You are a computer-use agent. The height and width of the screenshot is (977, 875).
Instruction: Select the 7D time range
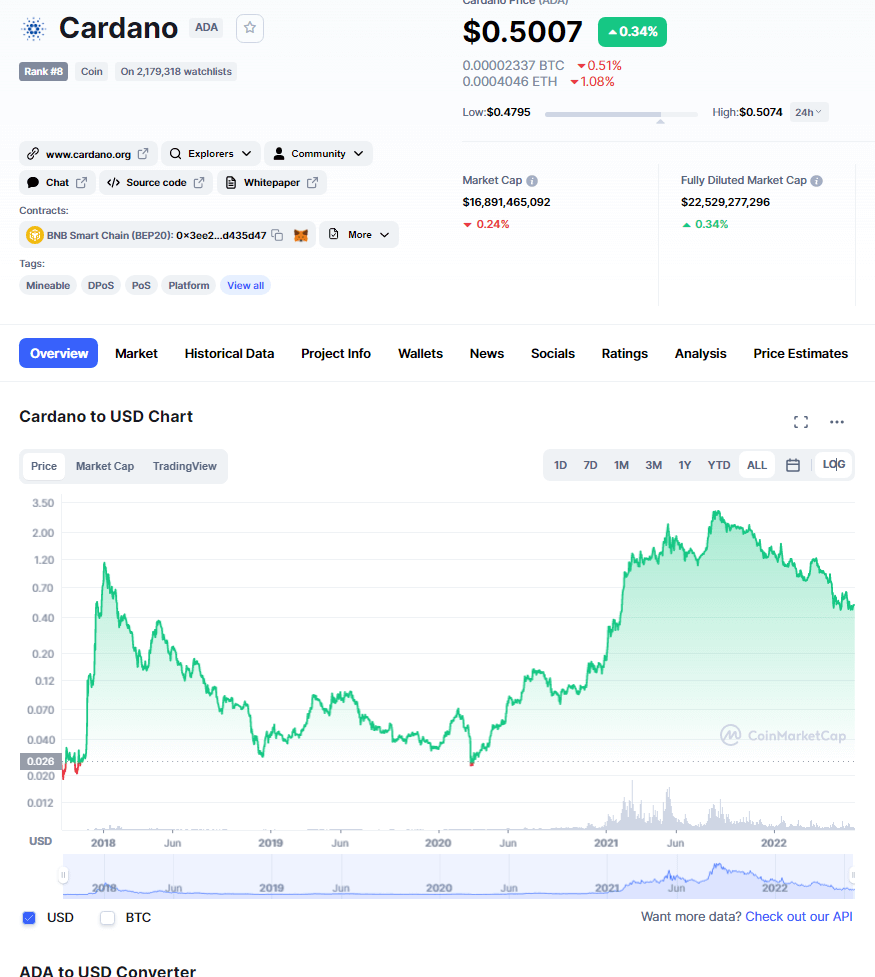(x=590, y=465)
